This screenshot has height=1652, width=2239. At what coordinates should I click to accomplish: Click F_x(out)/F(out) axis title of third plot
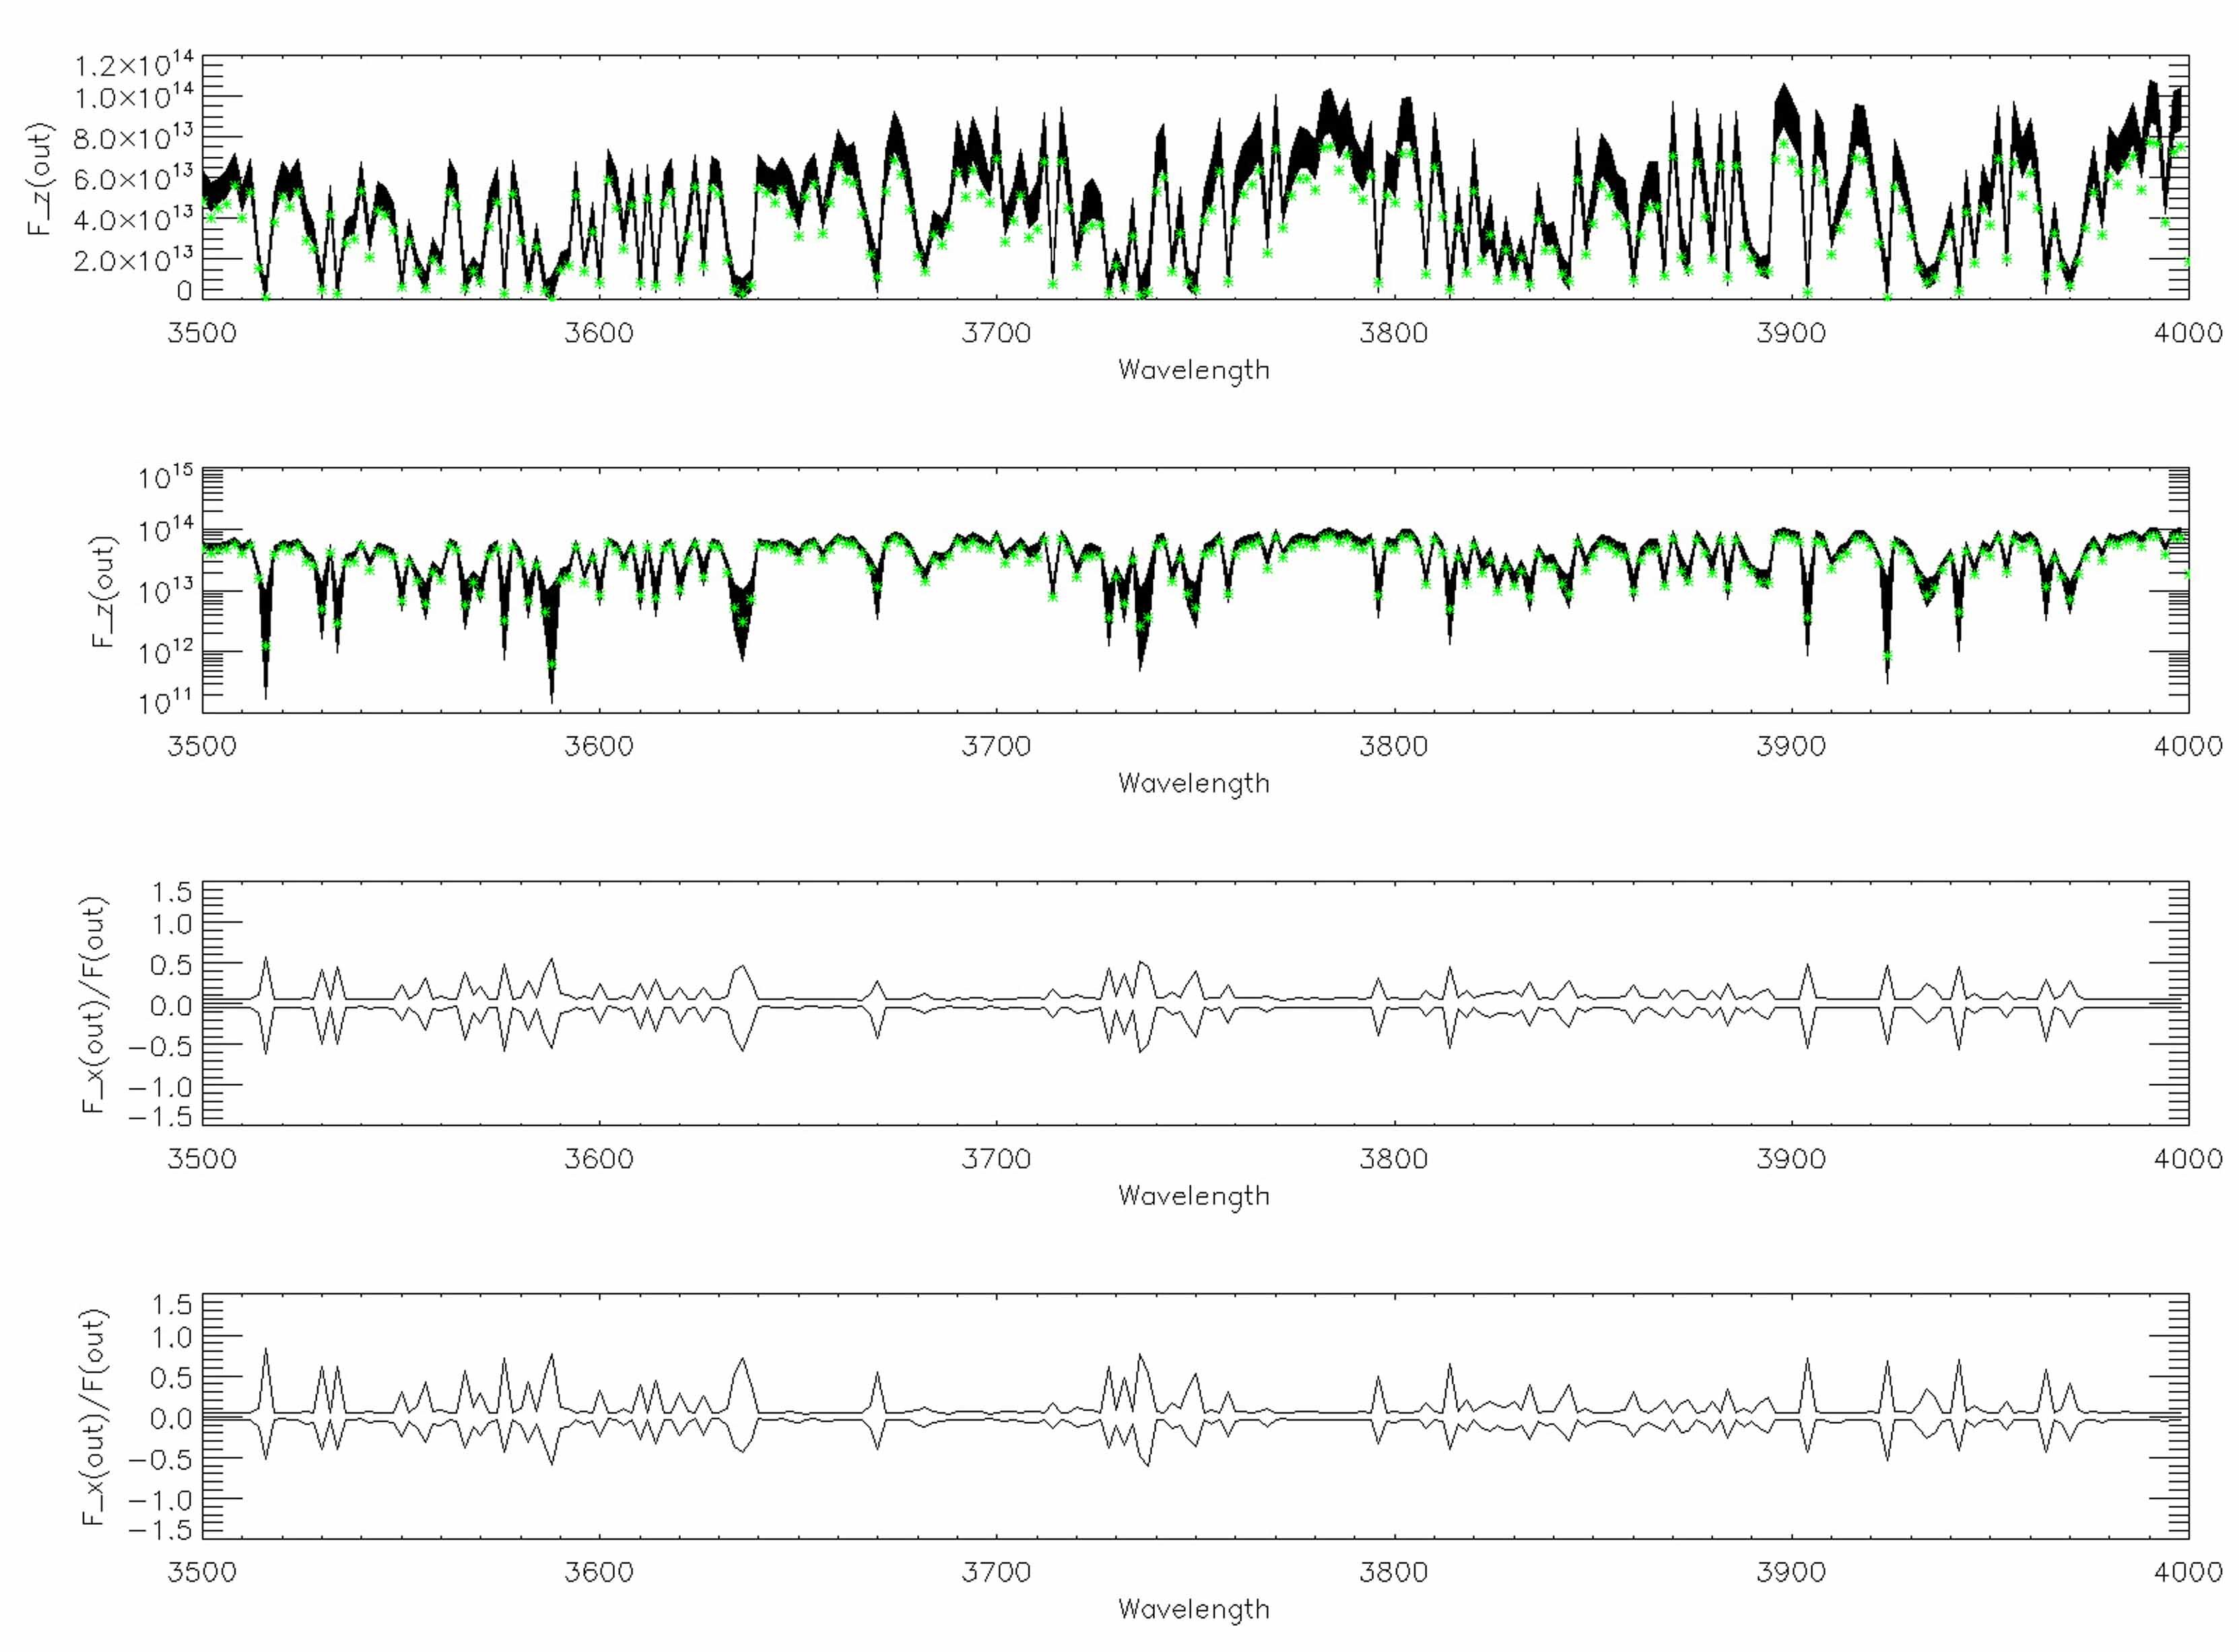point(94,1004)
